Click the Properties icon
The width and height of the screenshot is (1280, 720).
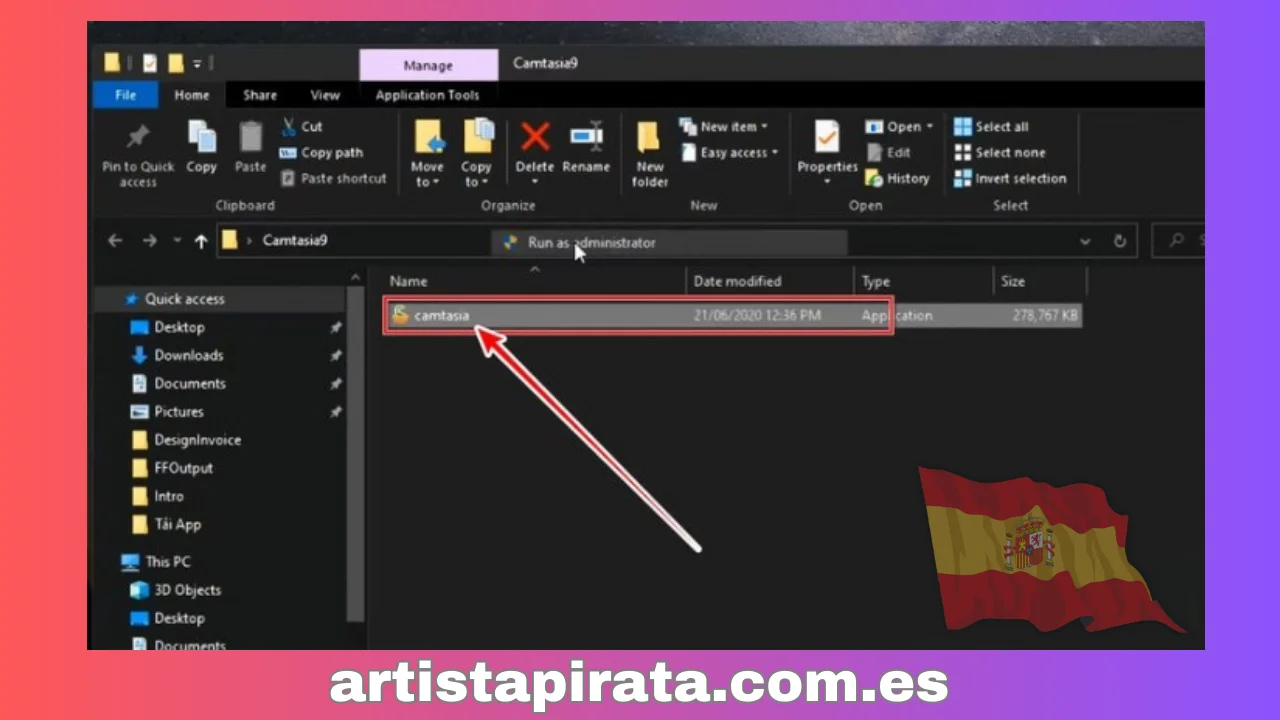coord(827,136)
